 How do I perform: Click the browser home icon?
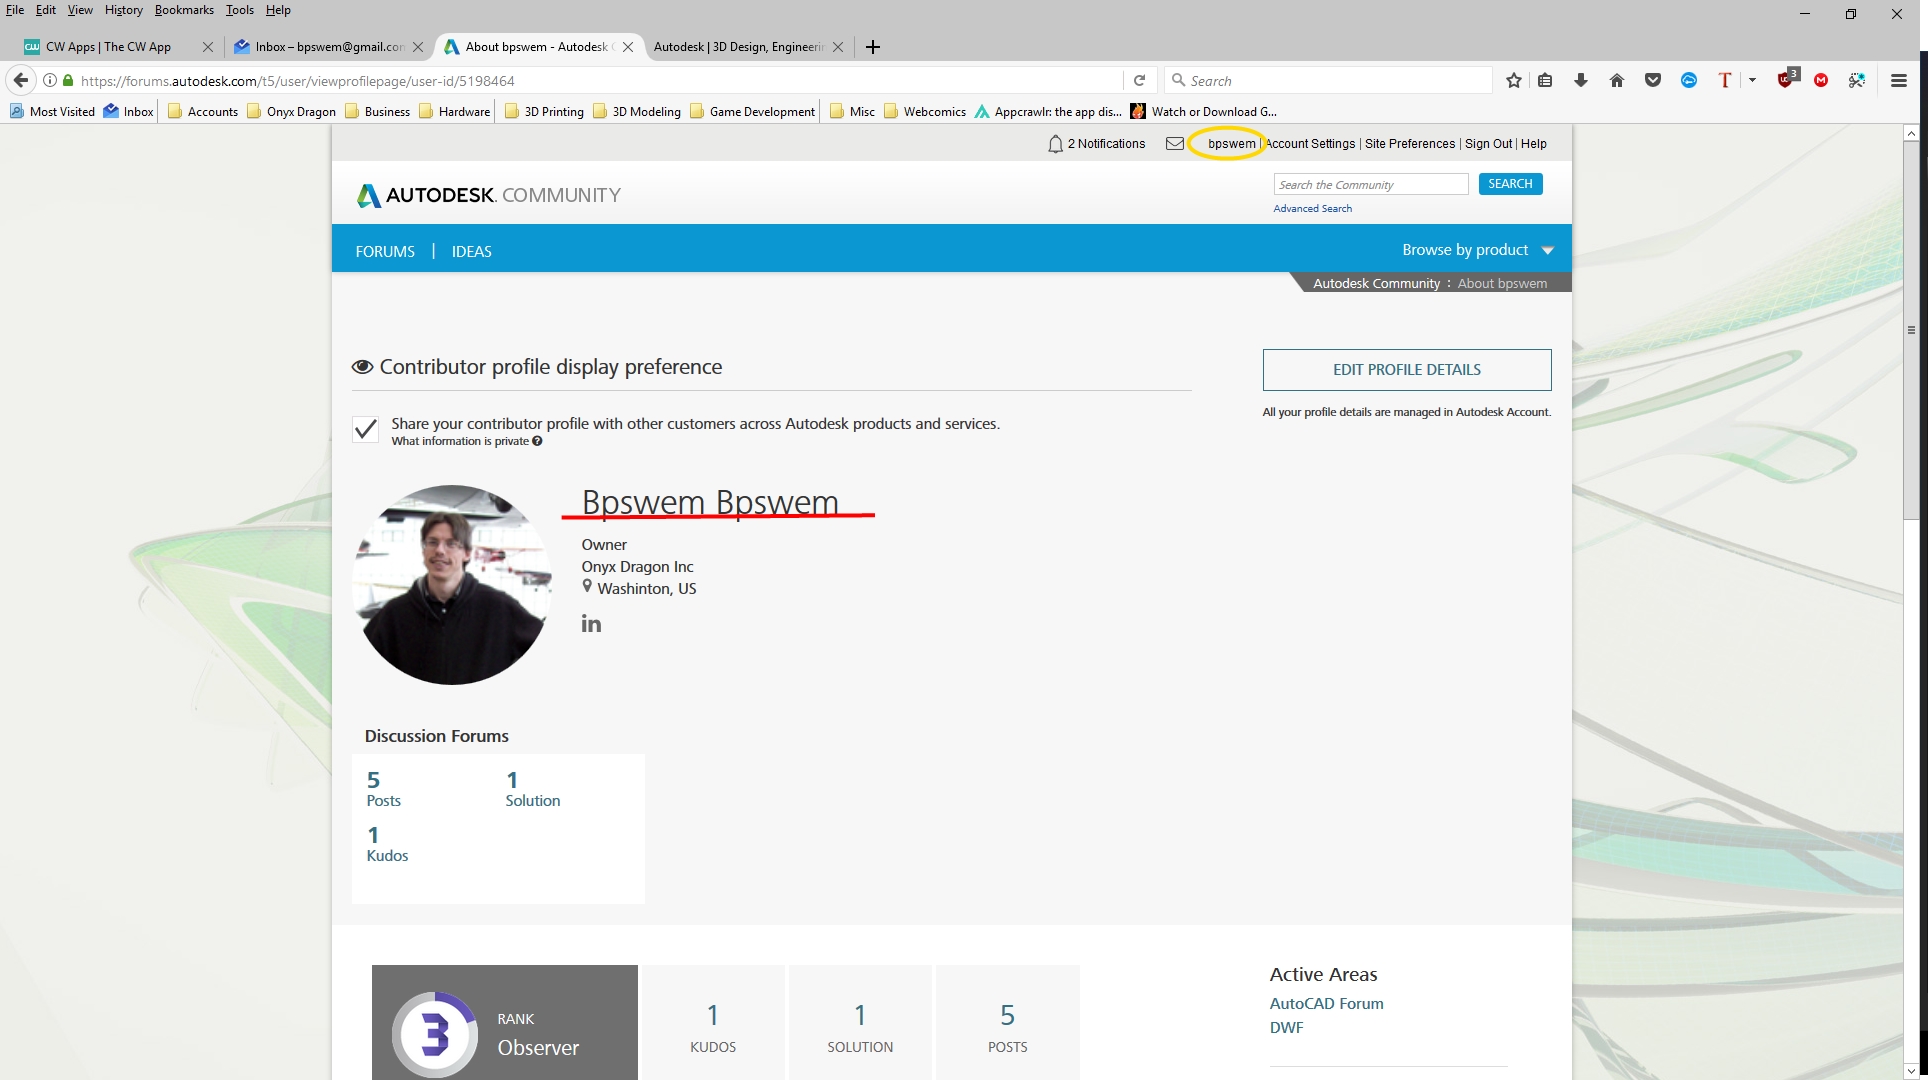1617,81
